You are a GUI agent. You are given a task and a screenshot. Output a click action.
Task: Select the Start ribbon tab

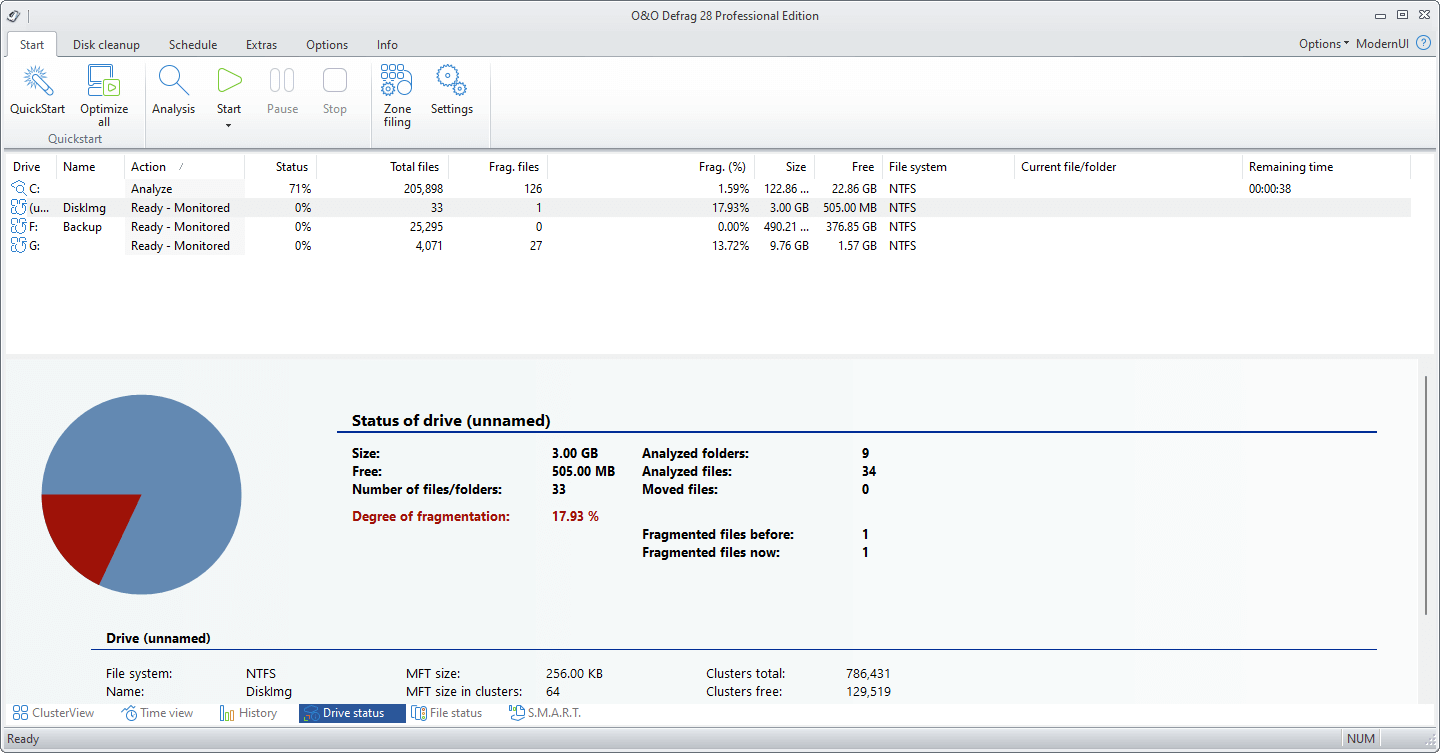(x=32, y=45)
